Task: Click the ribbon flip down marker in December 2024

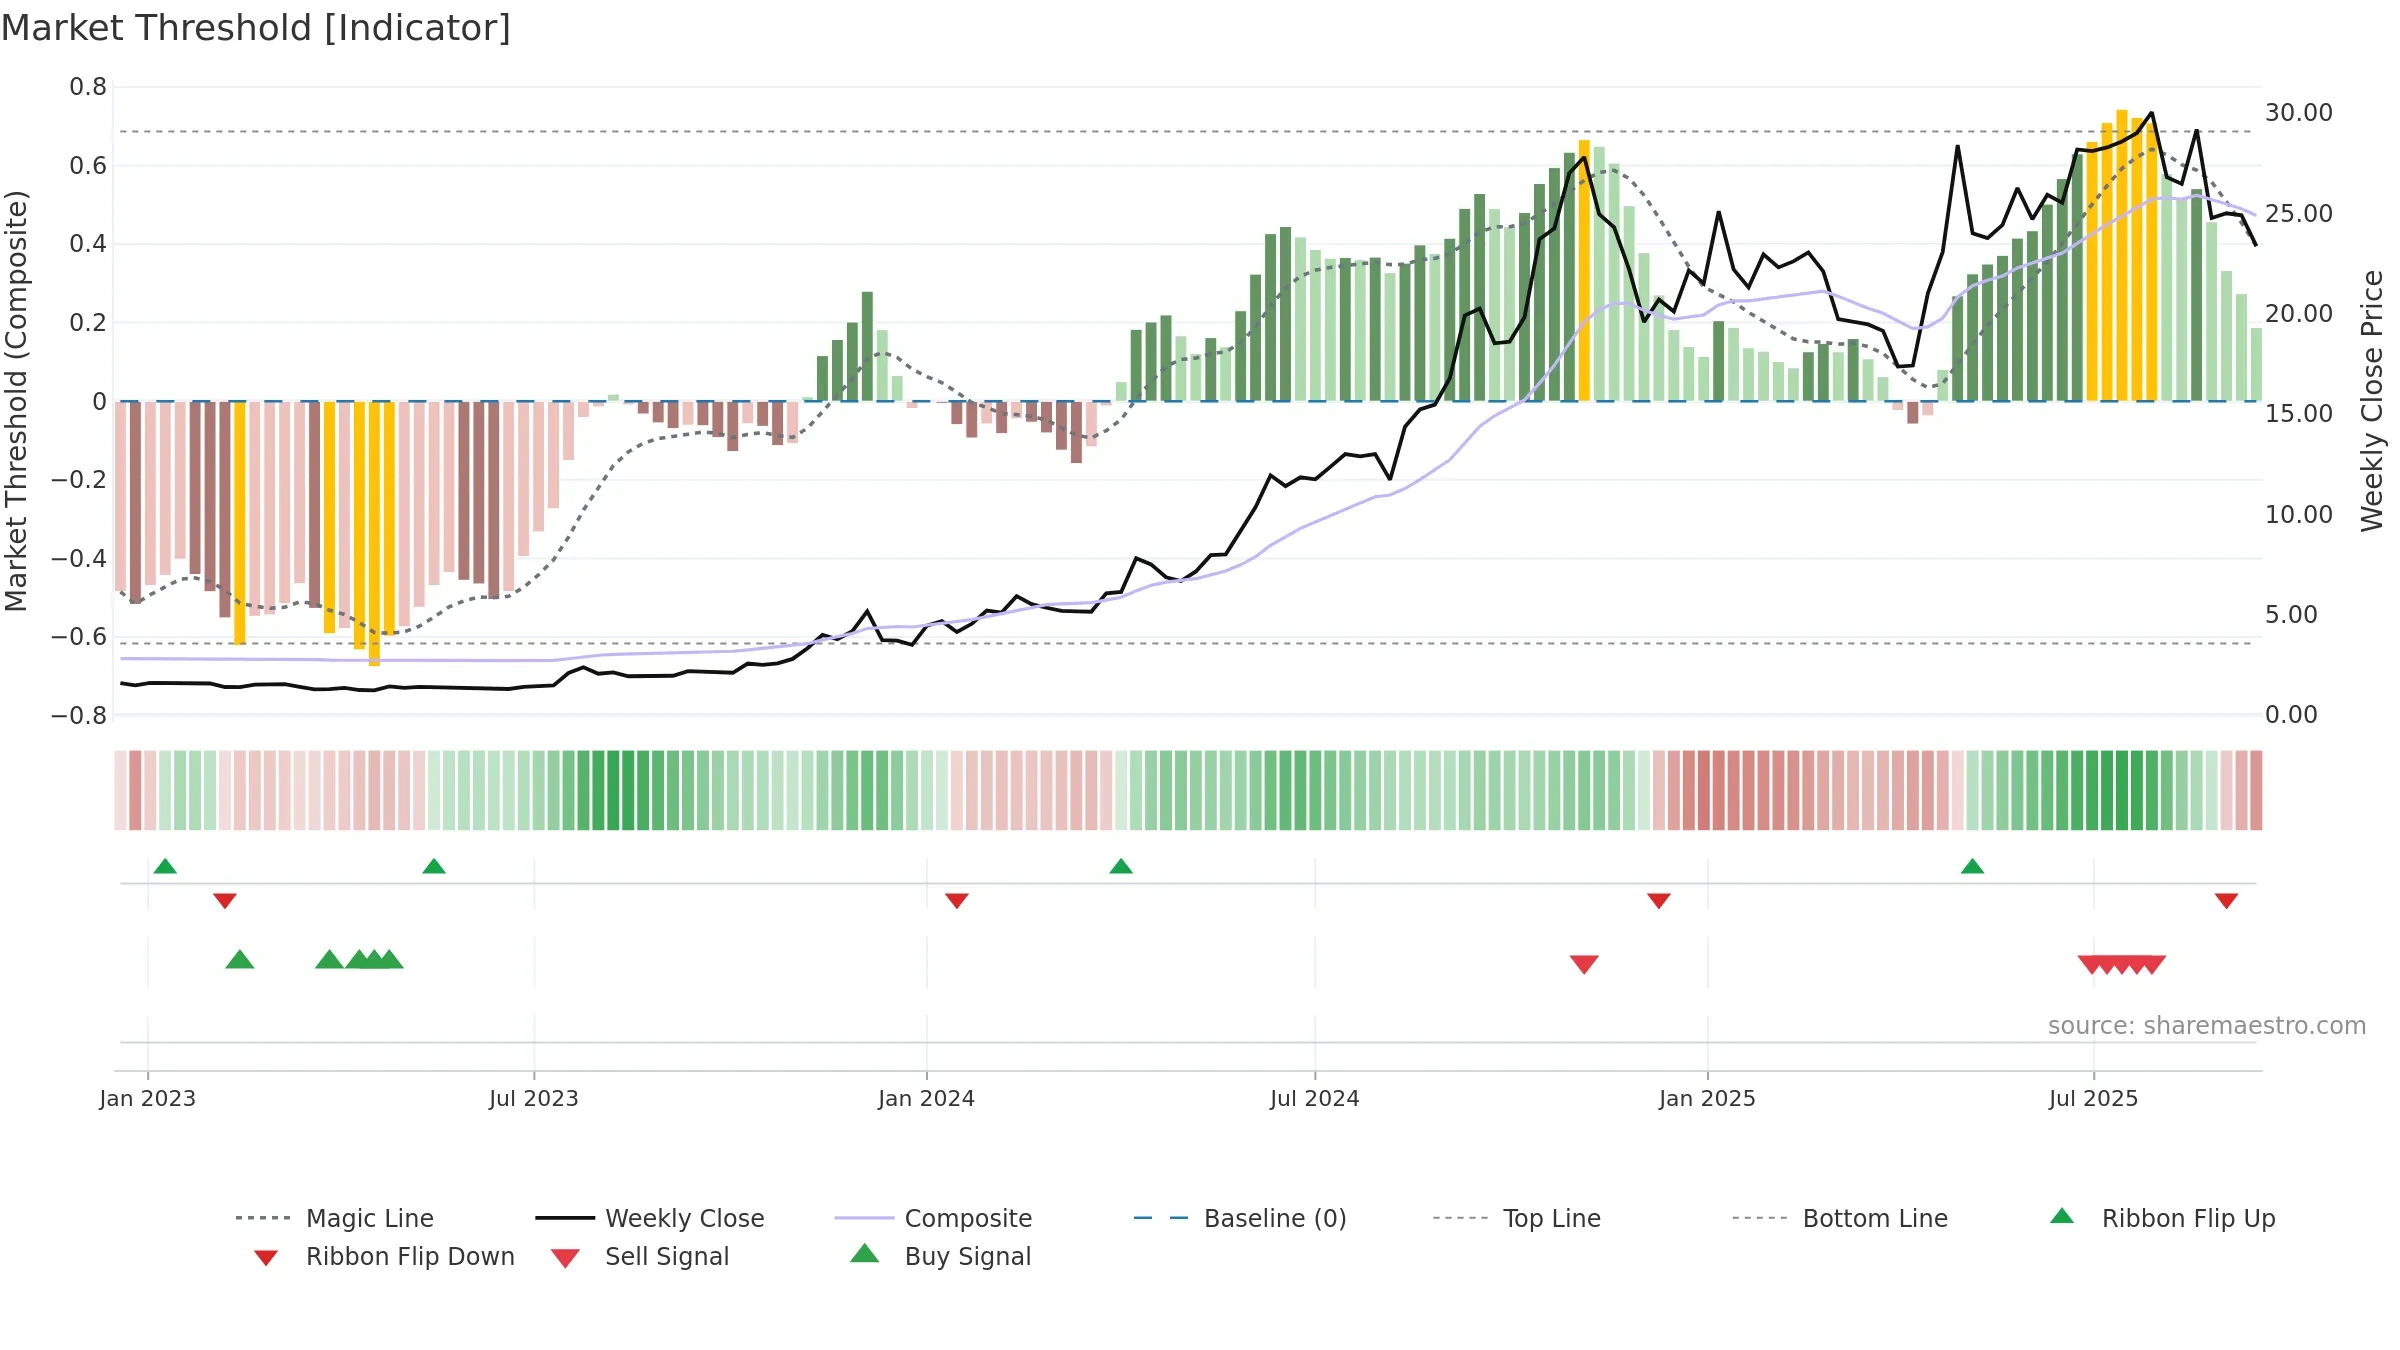Action: (x=1659, y=901)
